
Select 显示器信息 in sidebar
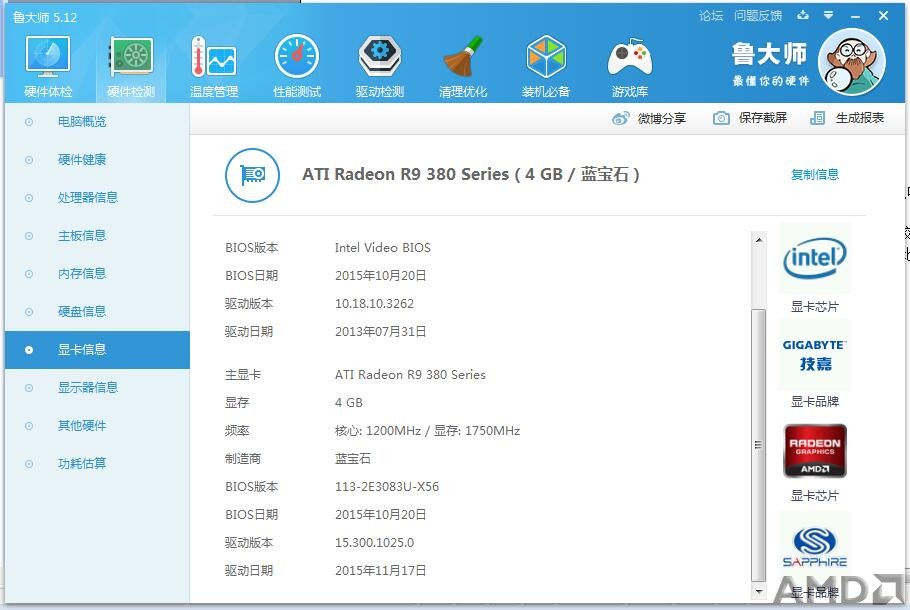click(x=97, y=388)
